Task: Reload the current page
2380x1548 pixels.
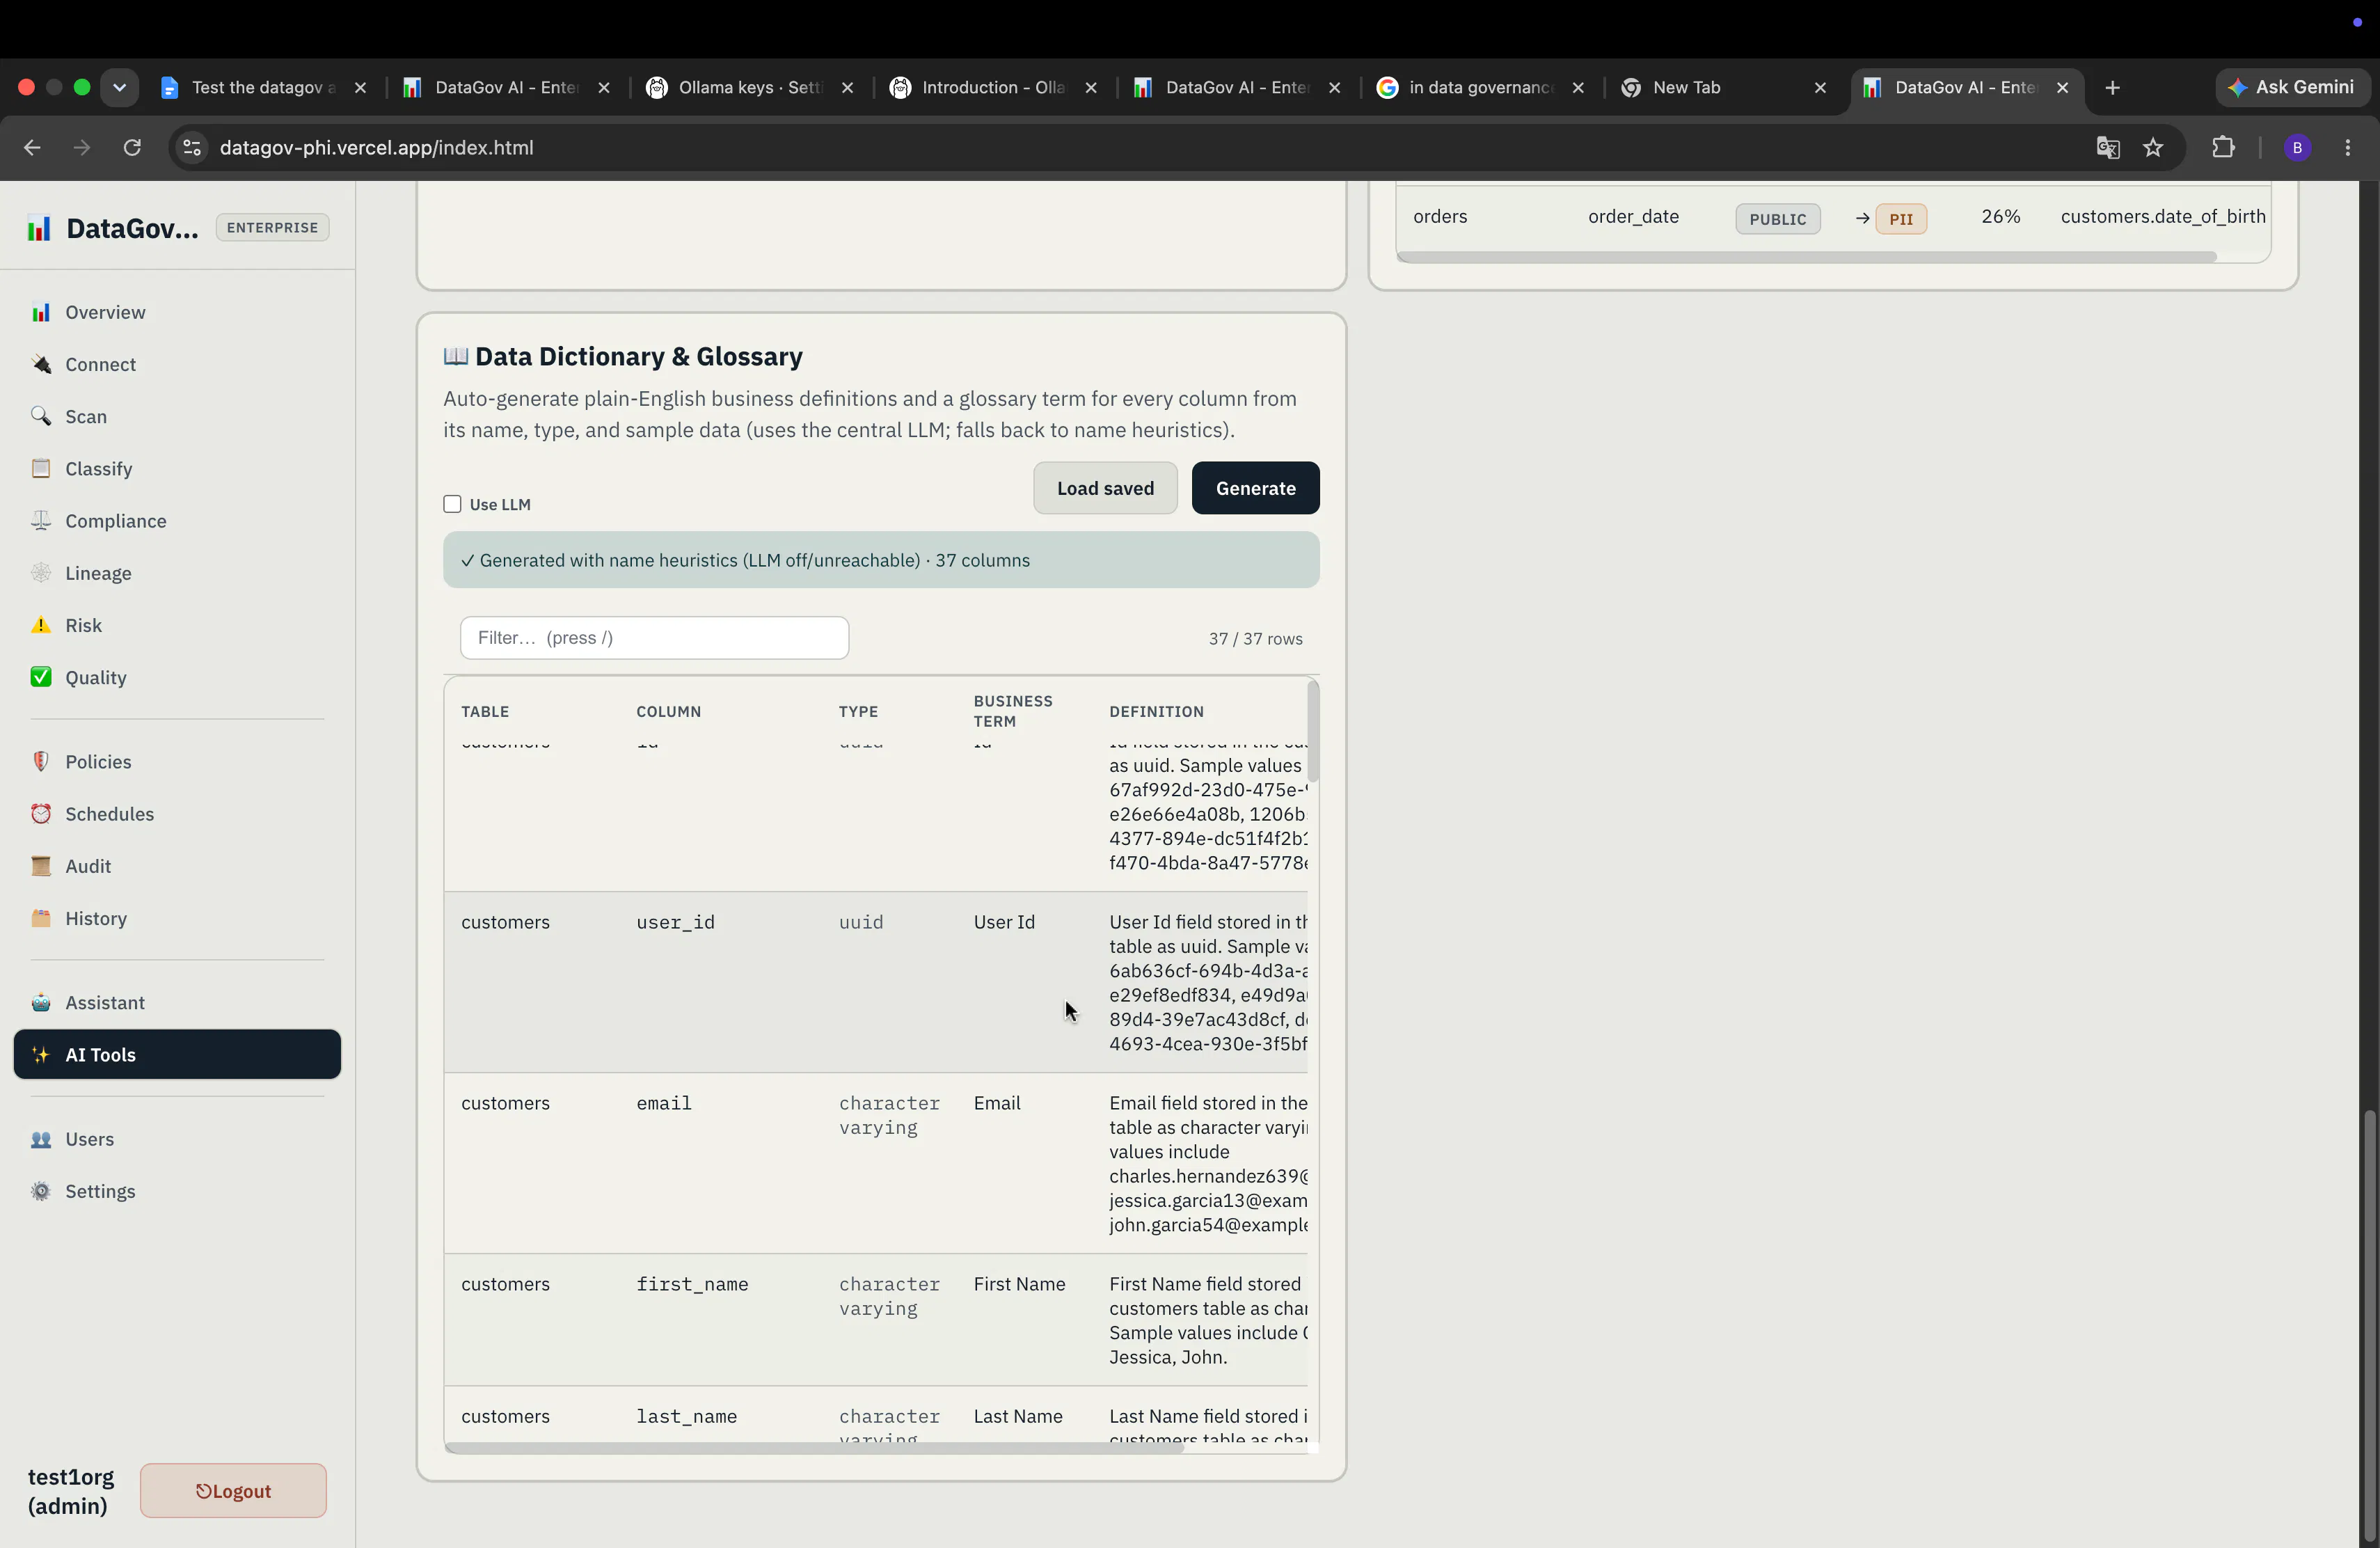Action: pos(132,148)
